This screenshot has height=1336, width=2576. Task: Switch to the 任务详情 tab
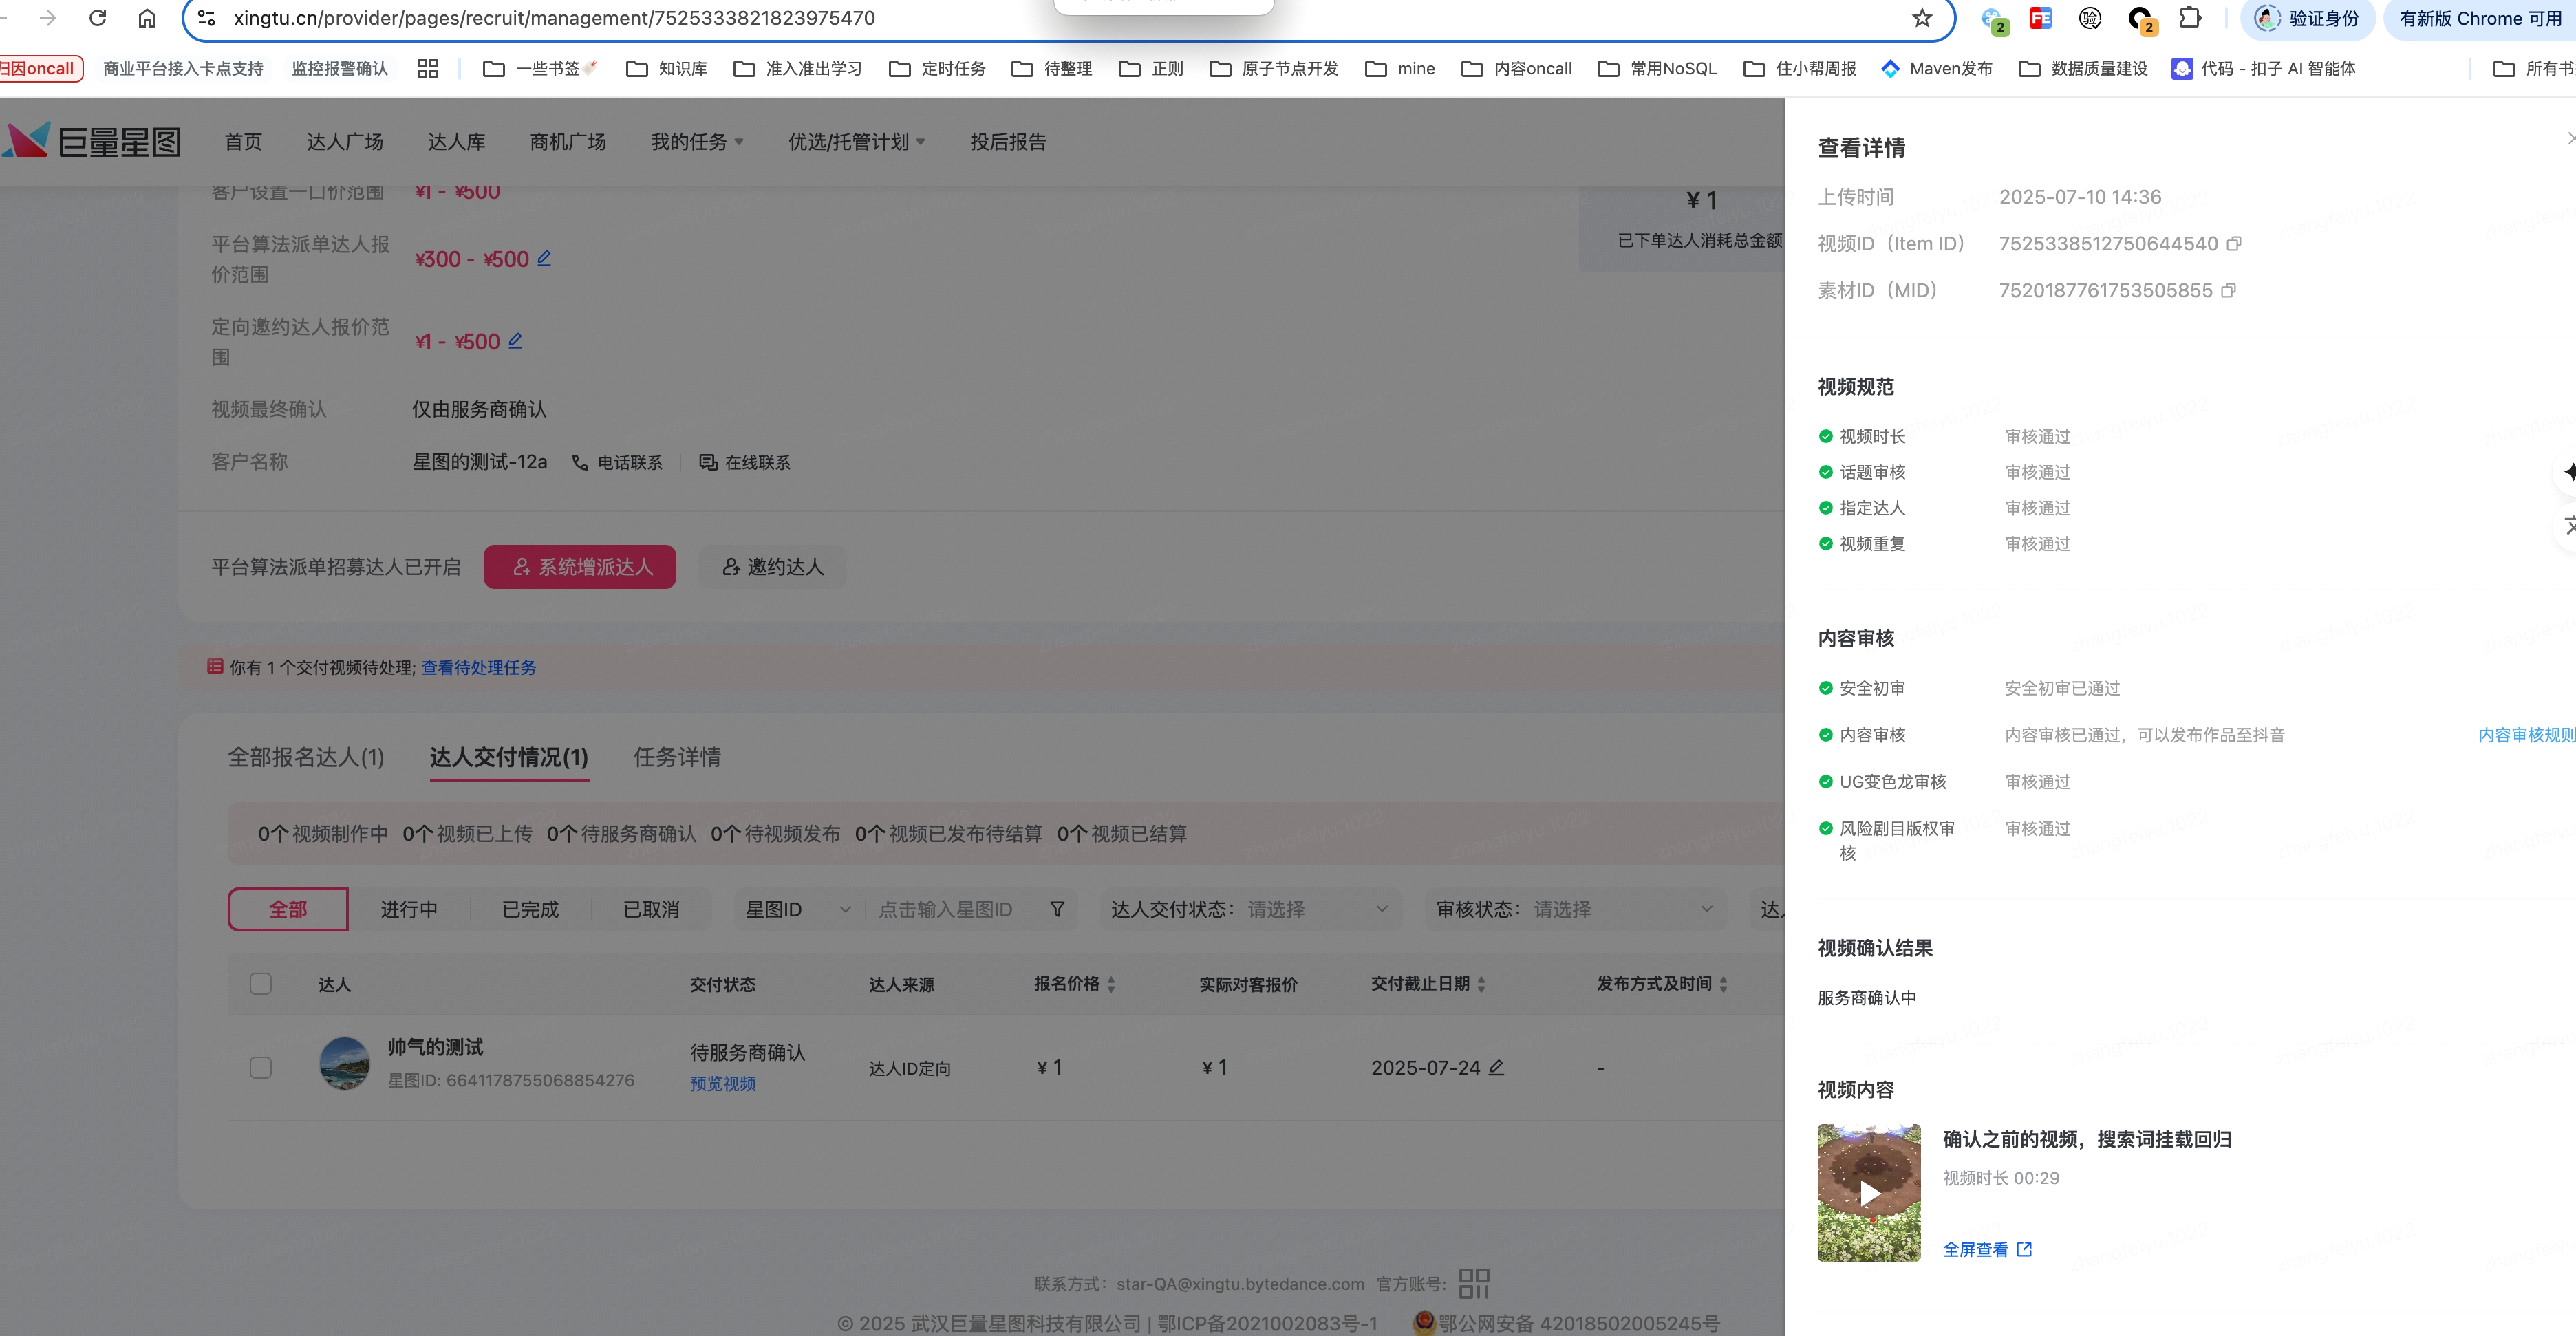(677, 757)
